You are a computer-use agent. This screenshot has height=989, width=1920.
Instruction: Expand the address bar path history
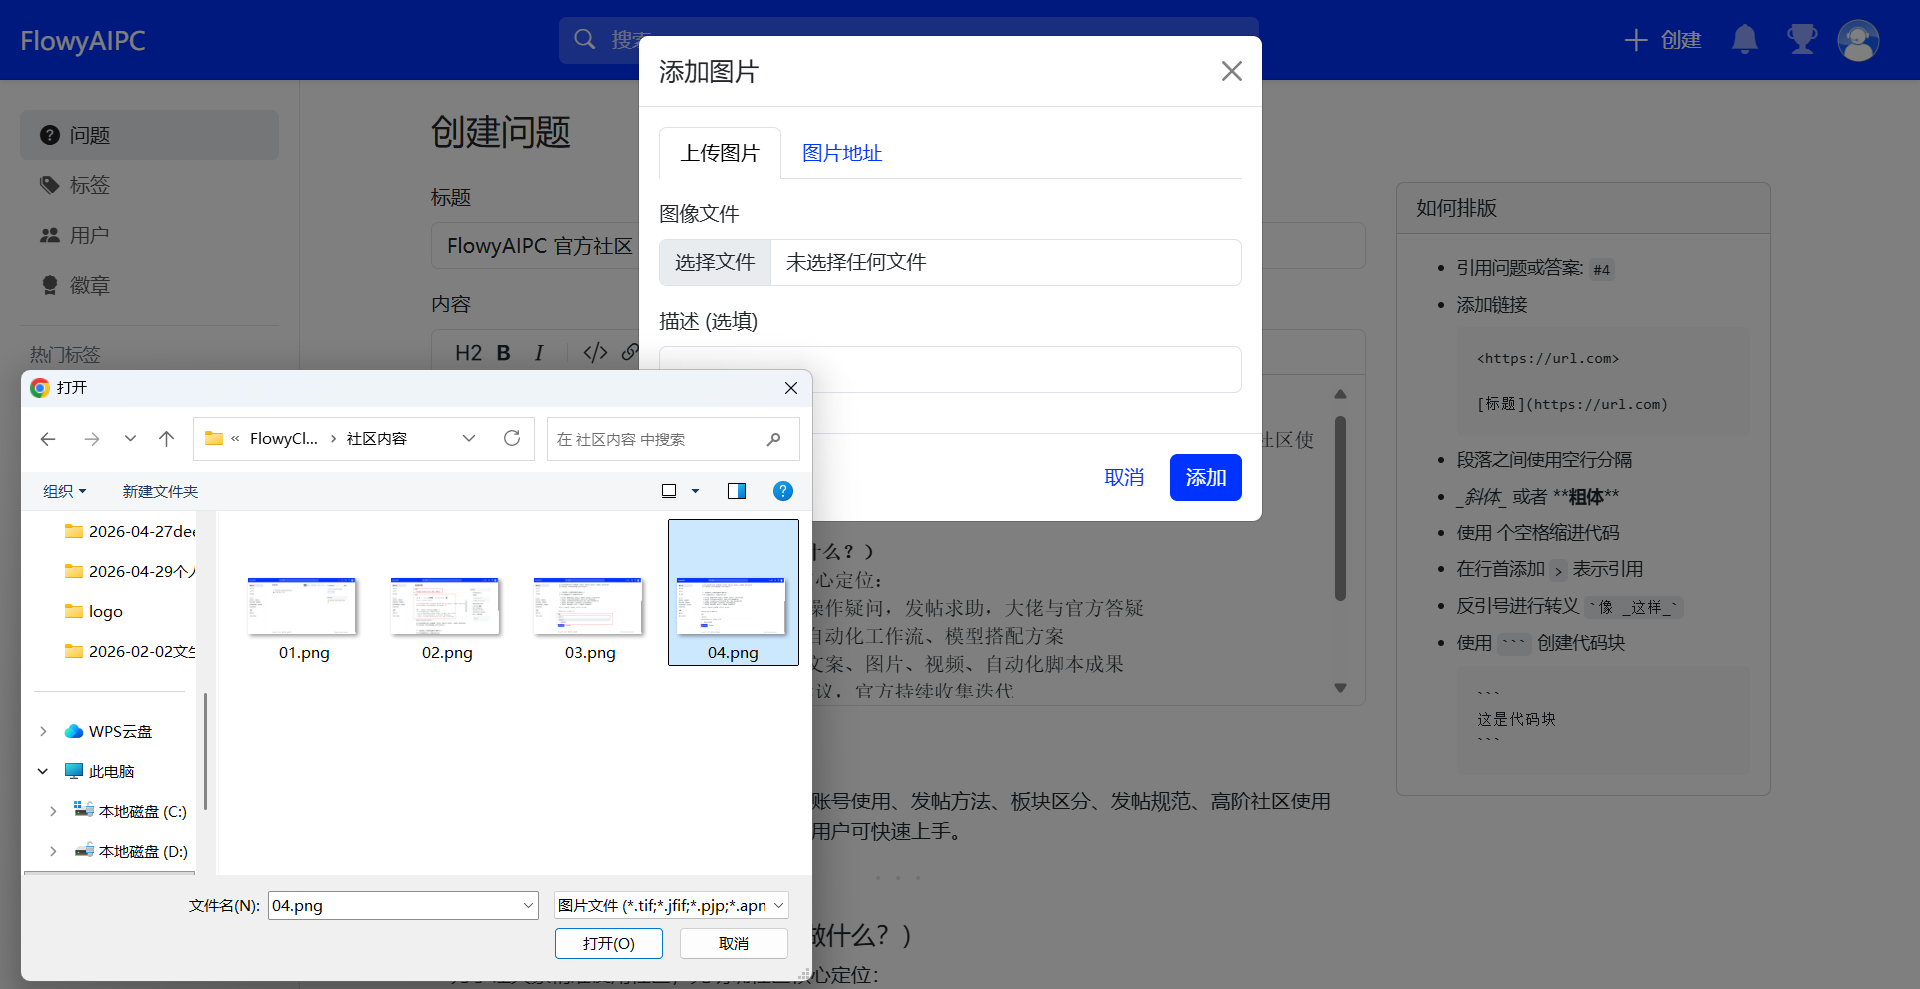(x=469, y=438)
